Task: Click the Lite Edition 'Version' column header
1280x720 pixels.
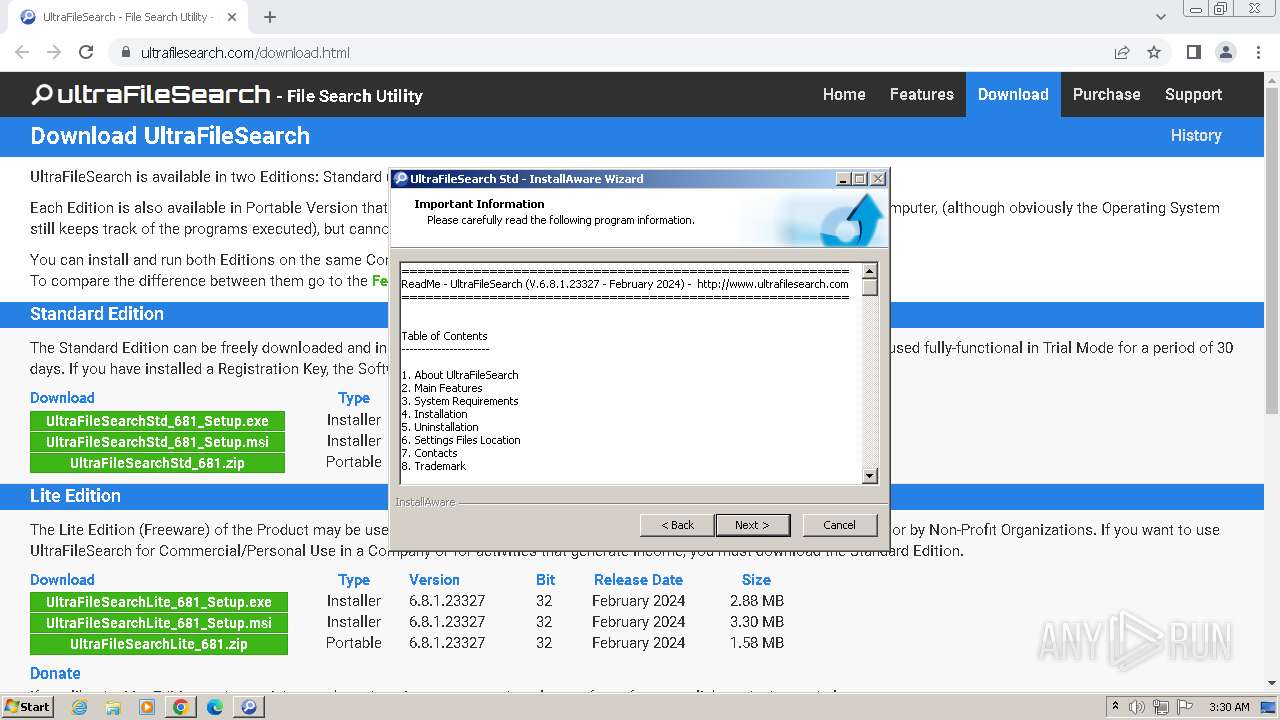Action: 434,580
